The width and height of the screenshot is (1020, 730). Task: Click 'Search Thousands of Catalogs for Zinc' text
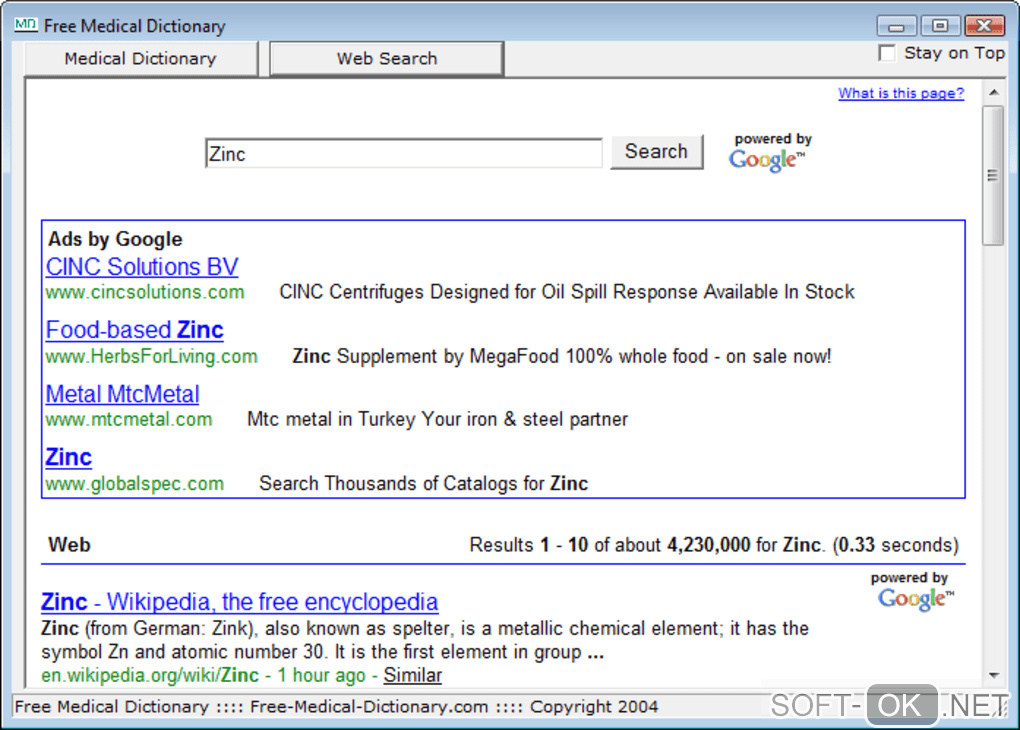point(423,483)
